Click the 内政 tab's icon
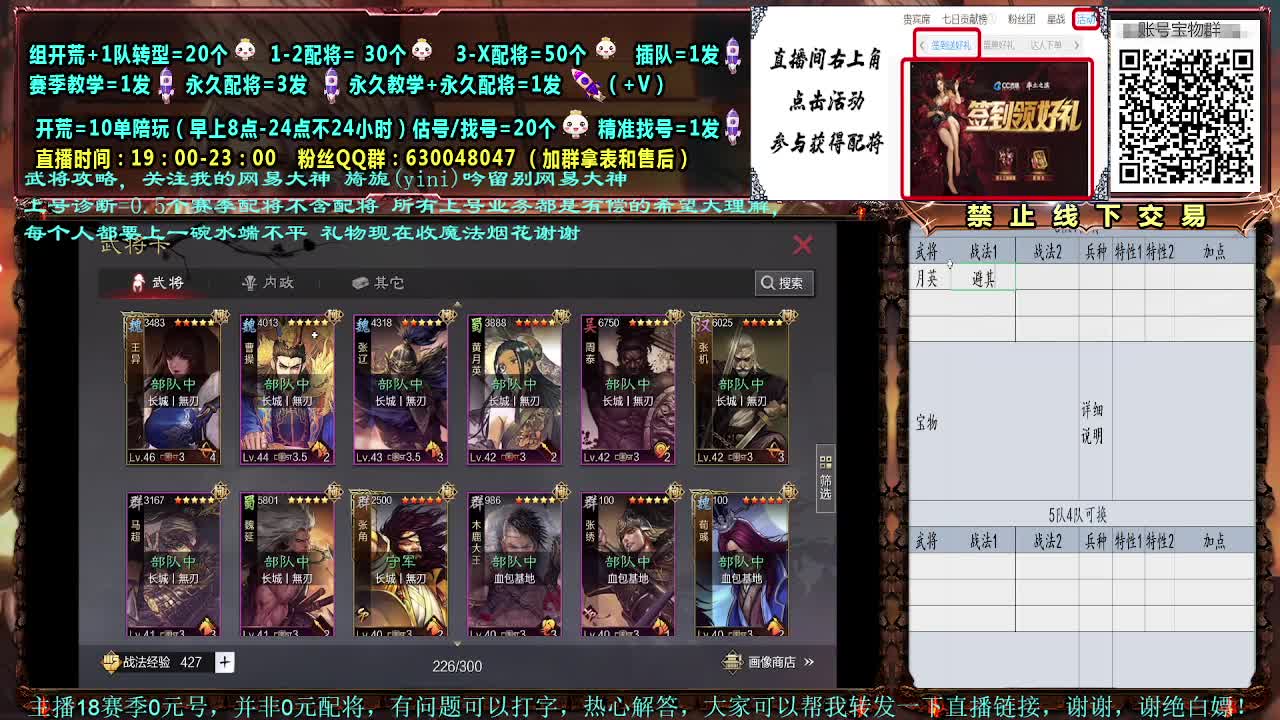This screenshot has height=720, width=1280. click(x=250, y=283)
